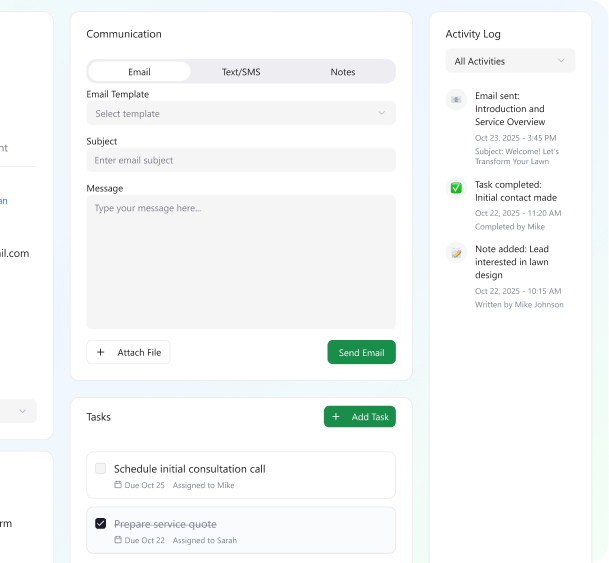Uncheck the Prepare service quote task

pyautogui.click(x=101, y=523)
